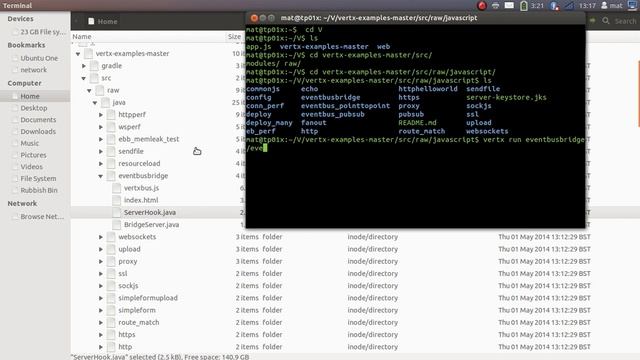Click the simpleformupload folder icon
Image resolution: width=640 pixels, height=360 pixels.
point(111,298)
